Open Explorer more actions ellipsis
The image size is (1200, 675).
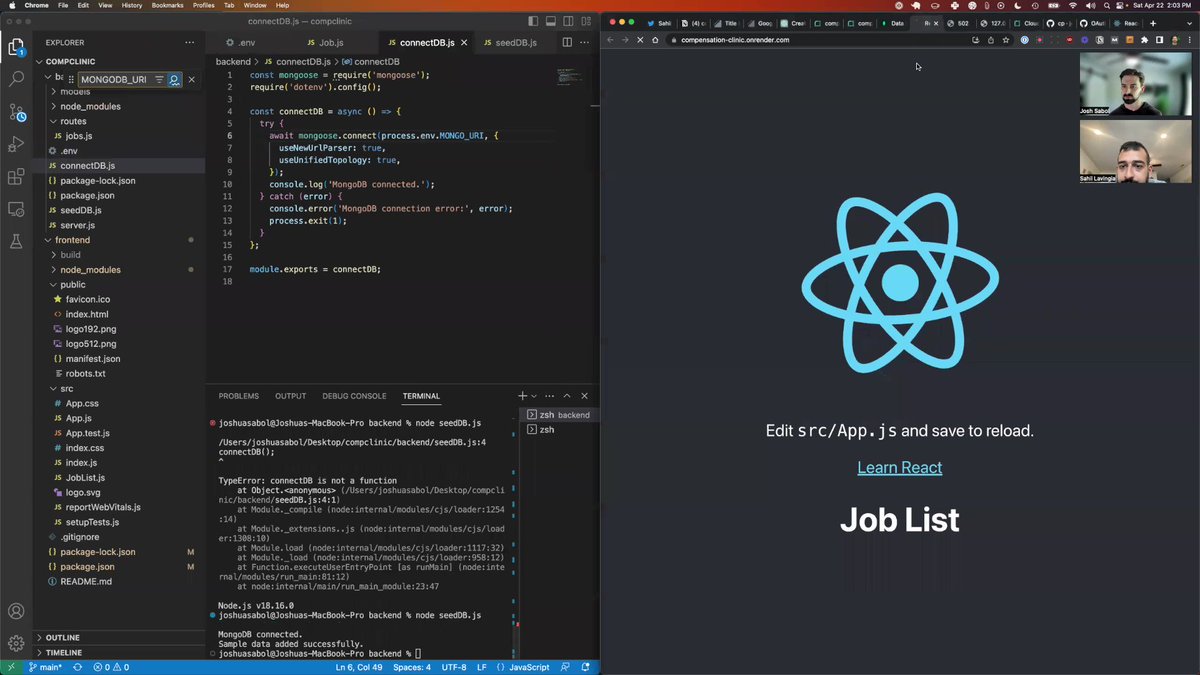pyautogui.click(x=189, y=42)
